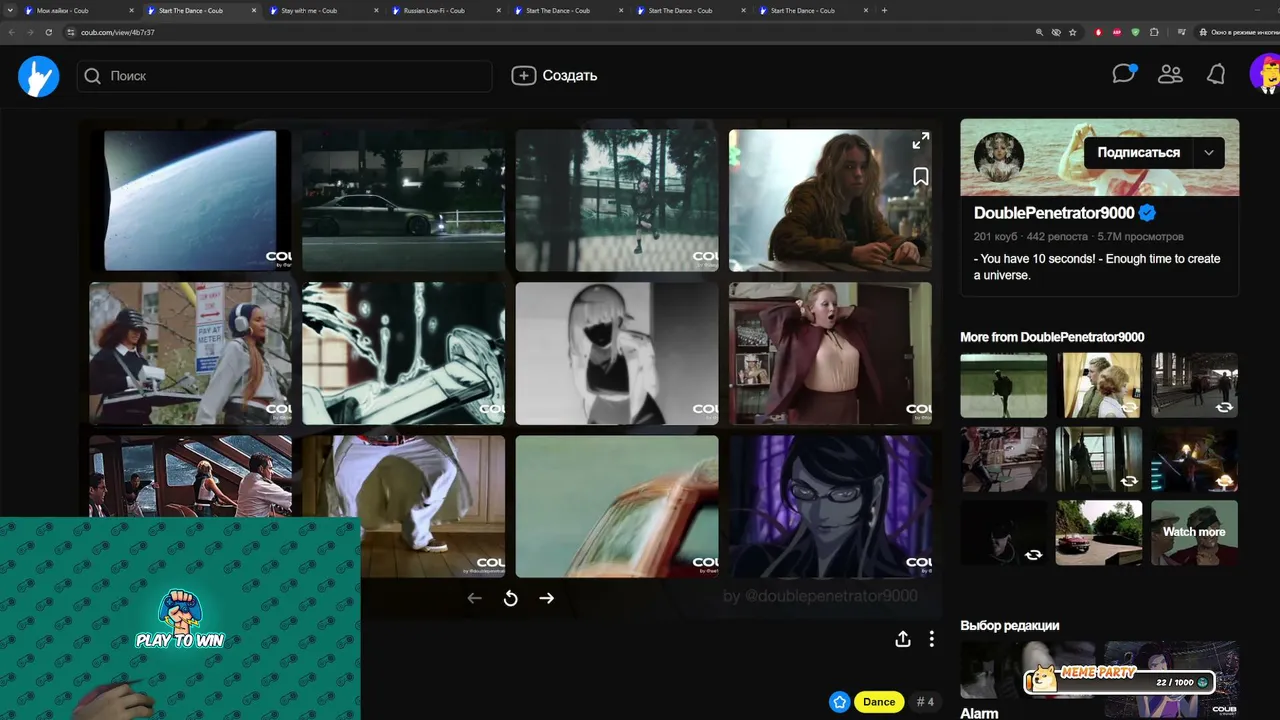Open the Meme Party banner
This screenshot has width=1280, height=720.
pos(1121,680)
